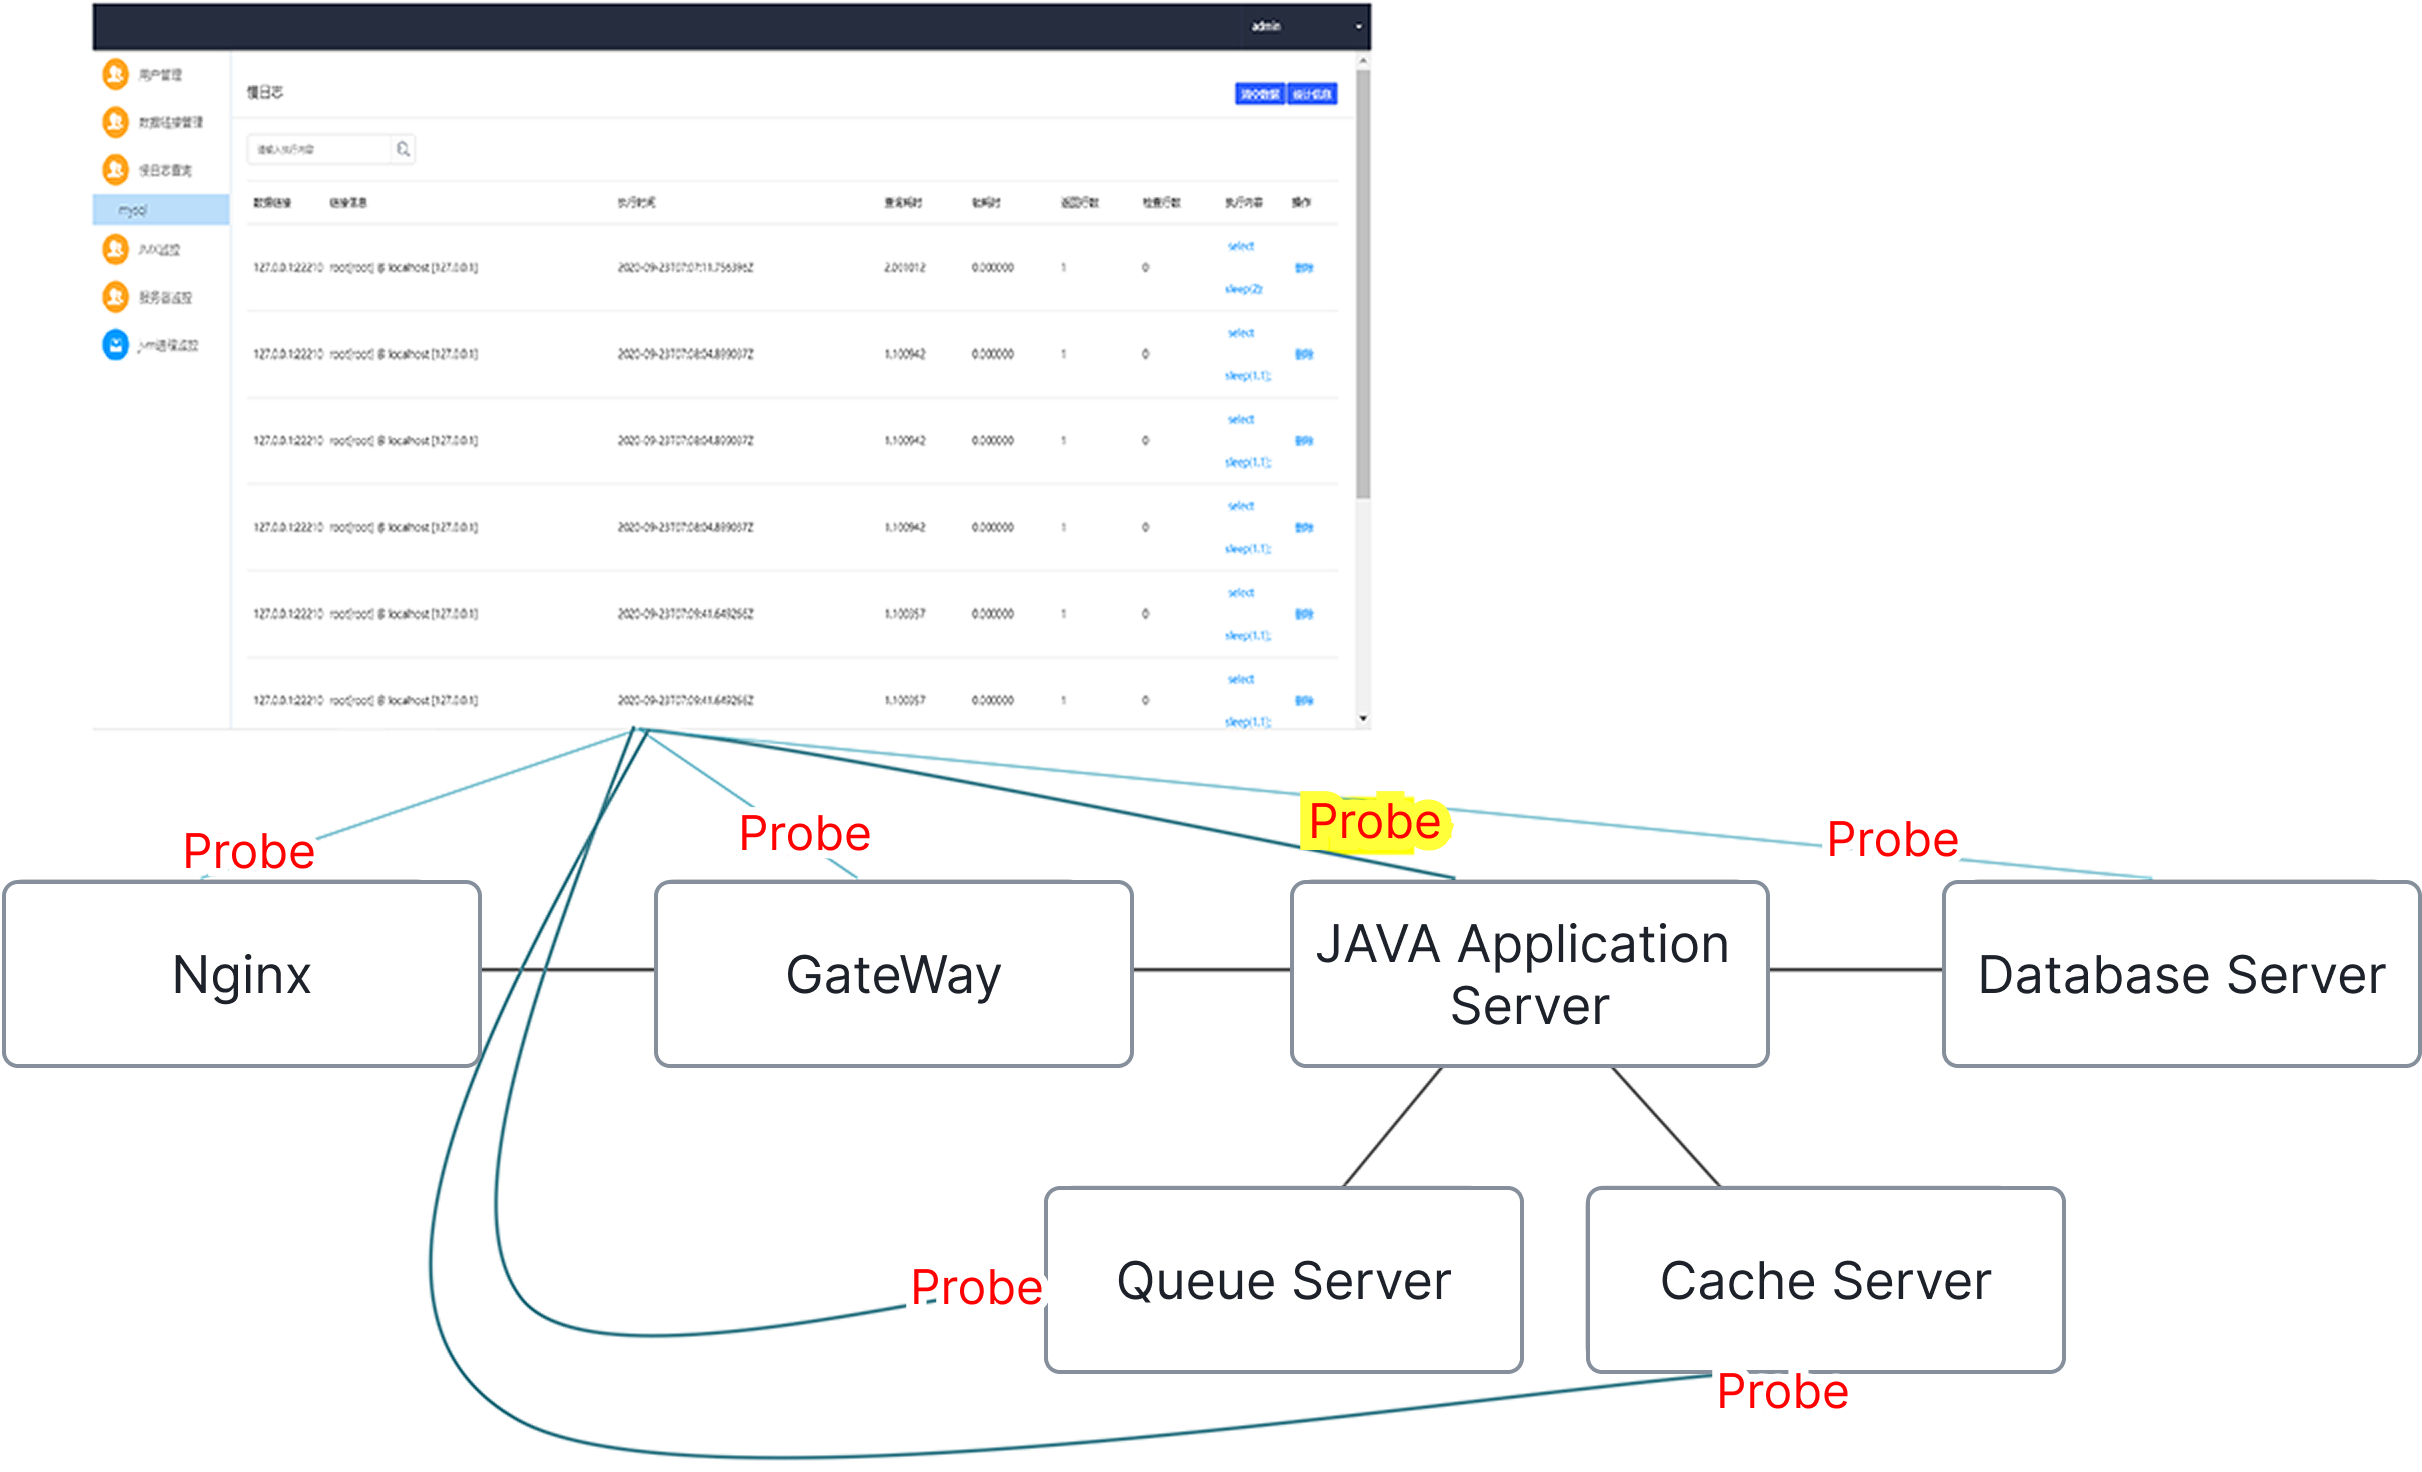
Task: Click the search magnifier icon
Action: click(403, 149)
